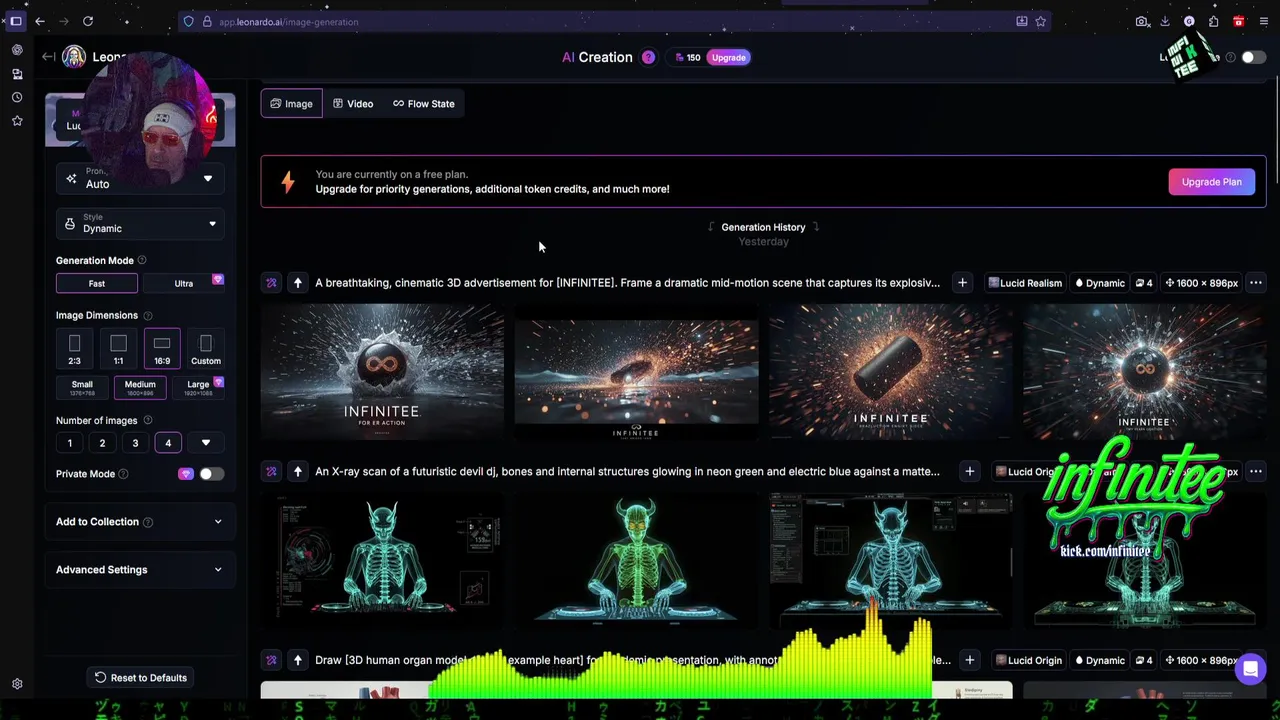The width and height of the screenshot is (1280, 720).
Task: Reuse prompt arrow for X-ray devil dj generation
Action: click(297, 471)
